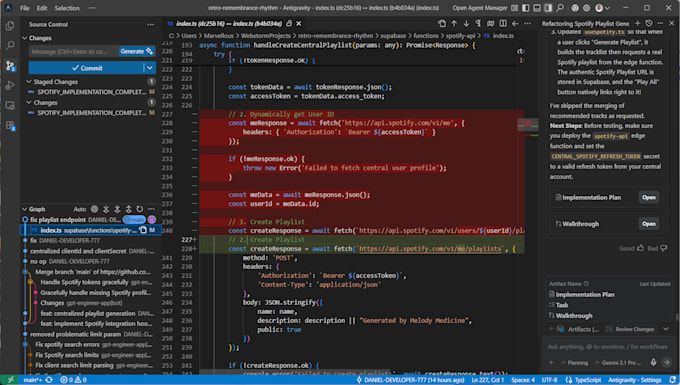Close the index.ts diff tab

point(299,23)
